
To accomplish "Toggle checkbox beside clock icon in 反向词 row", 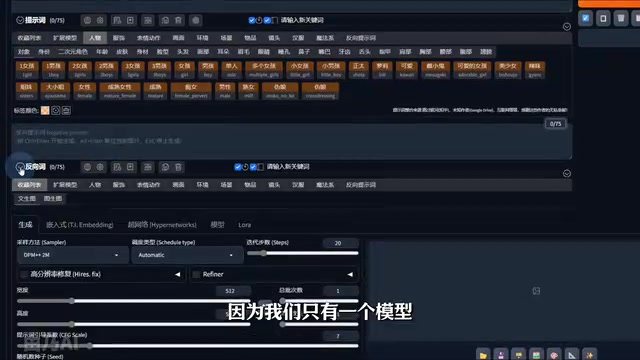I will [238, 167].
